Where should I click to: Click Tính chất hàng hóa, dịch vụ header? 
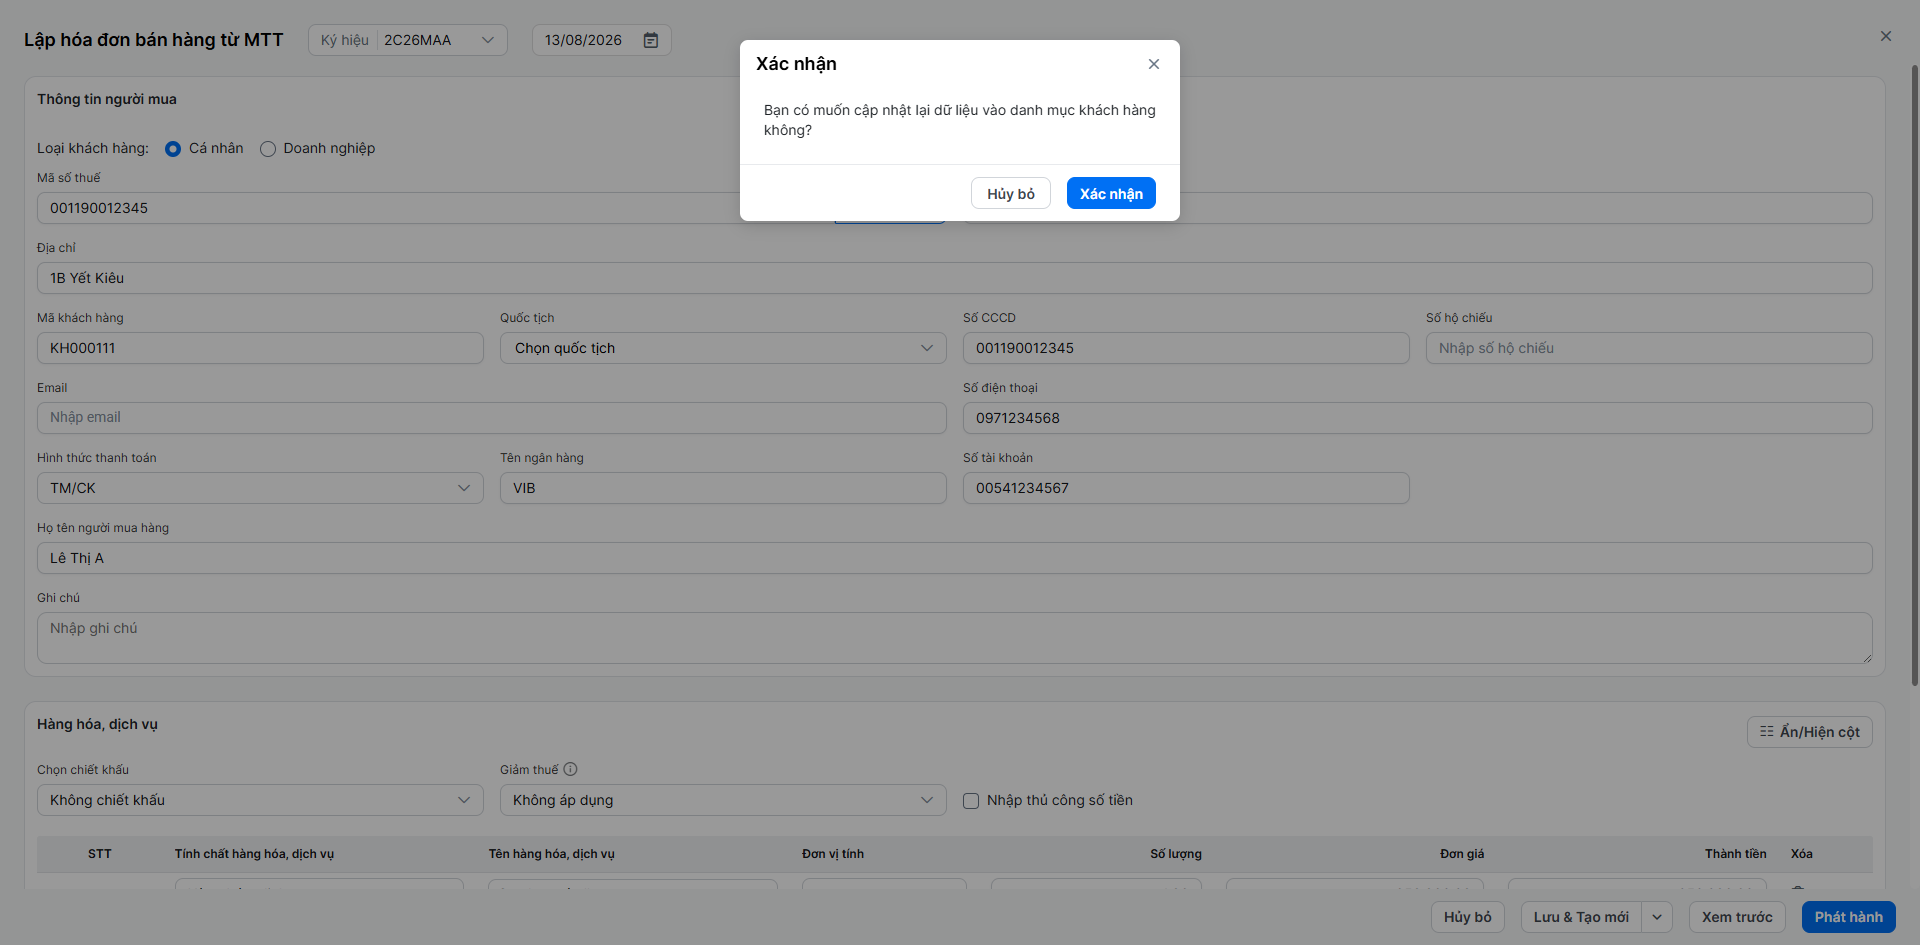click(254, 854)
